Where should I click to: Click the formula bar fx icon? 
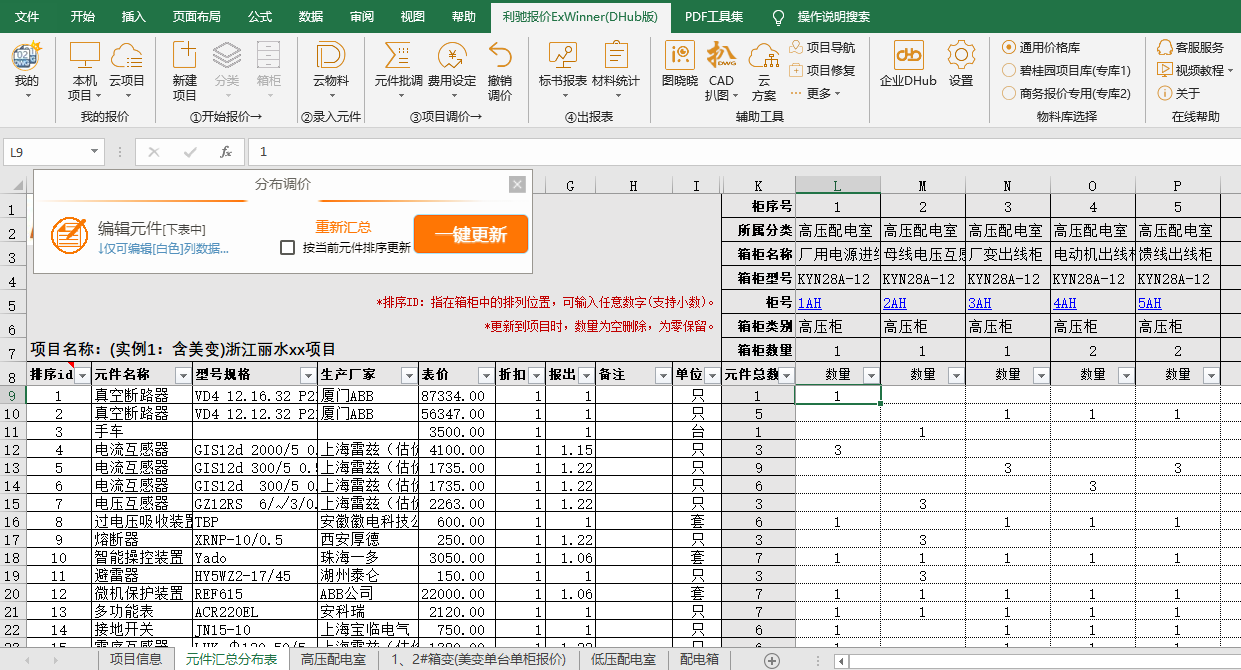pyautogui.click(x=226, y=152)
